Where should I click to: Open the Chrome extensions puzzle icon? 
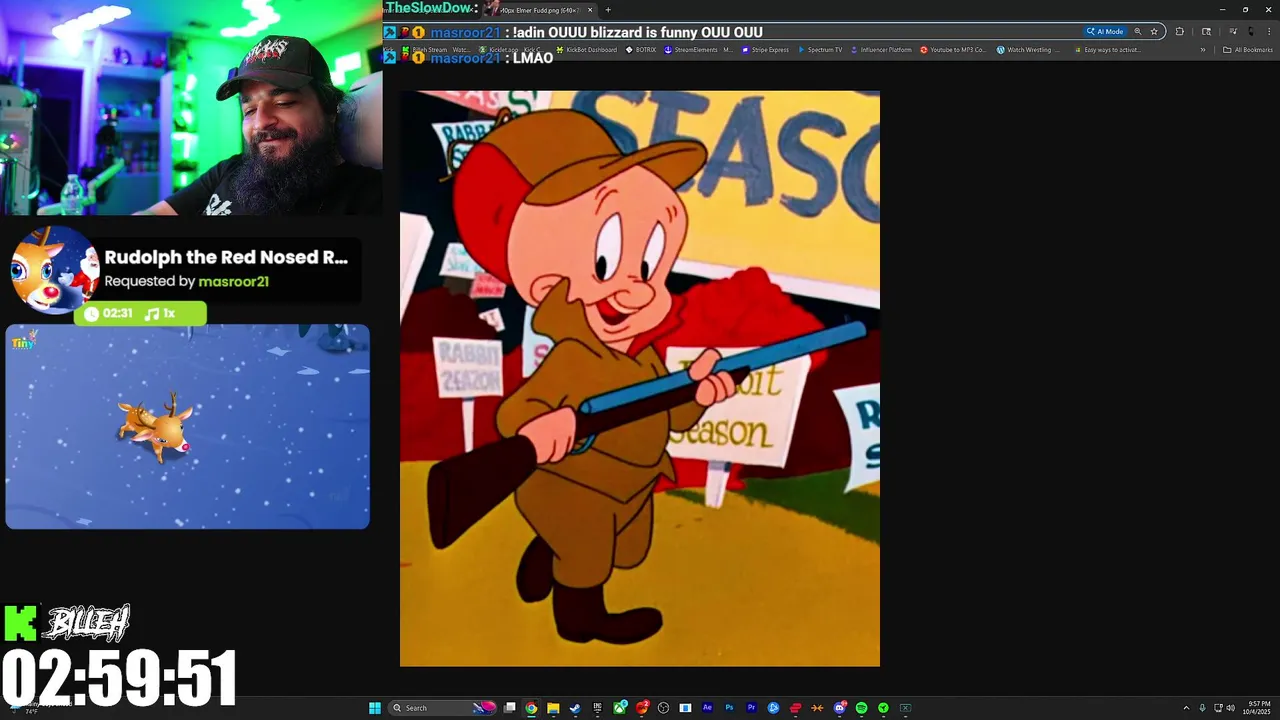1180,32
